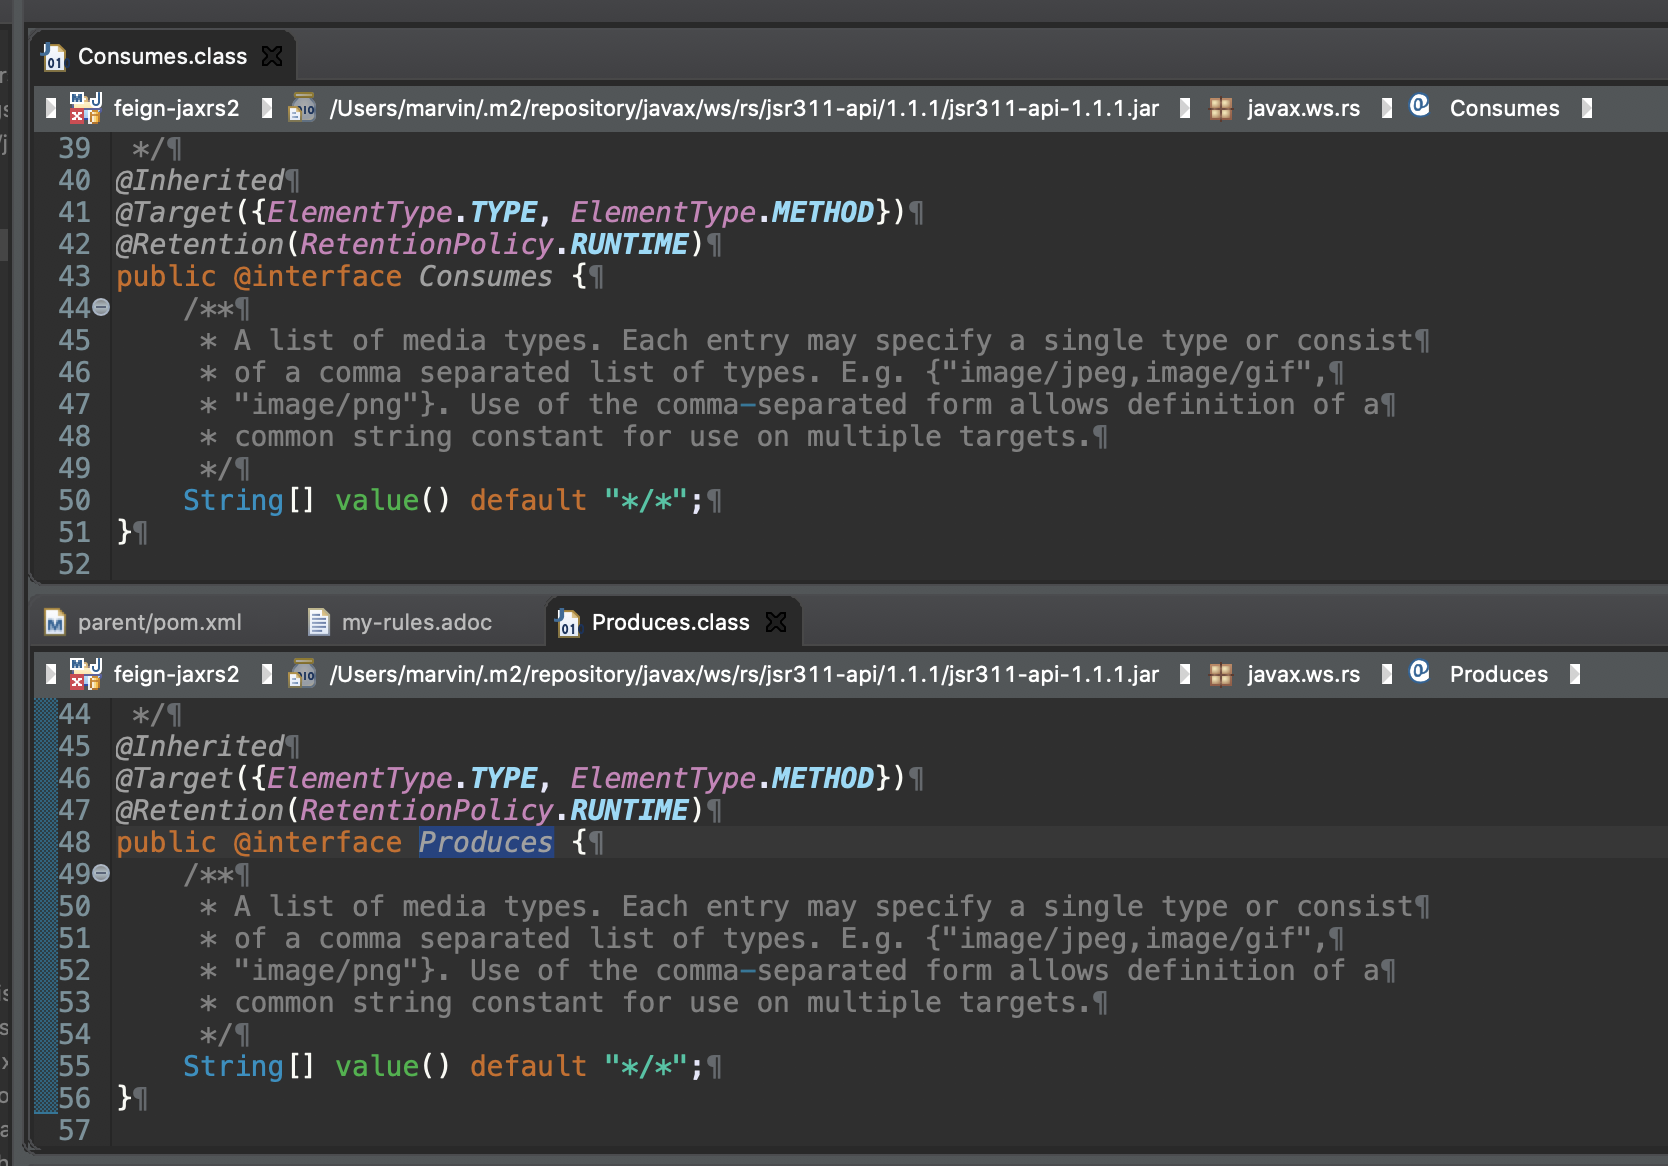This screenshot has height=1166, width=1668.
Task: Expand arrow after jar path in lower breadcrumb
Action: coord(1185,674)
